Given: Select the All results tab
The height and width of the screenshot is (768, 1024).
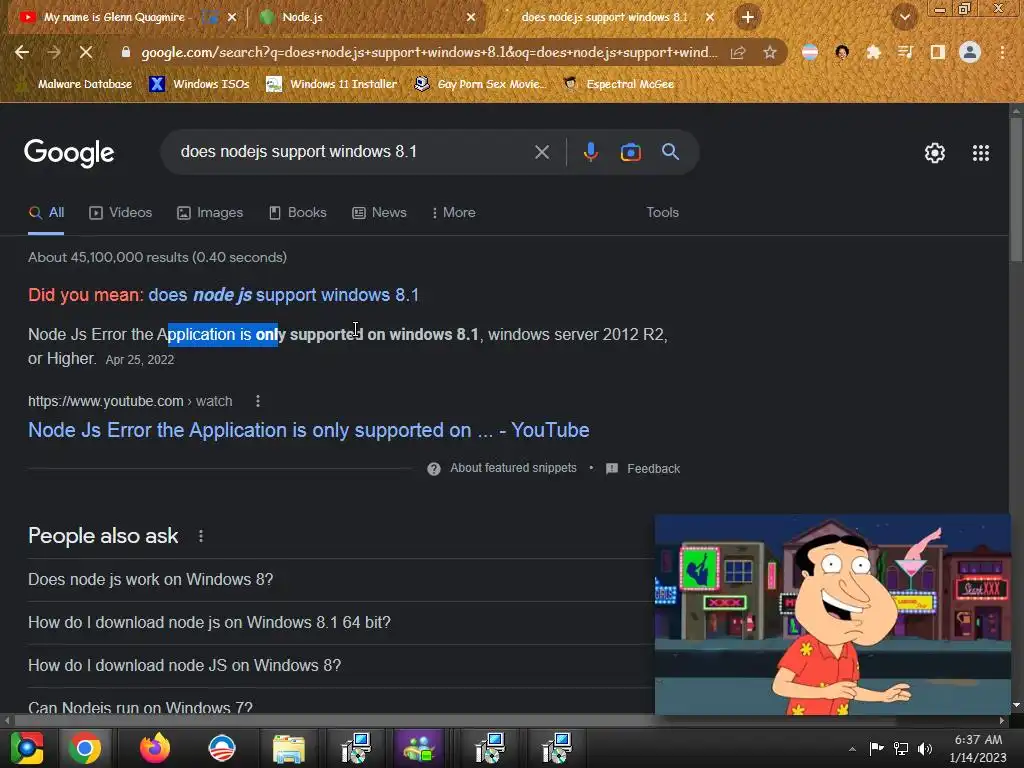Looking at the screenshot, I should (x=46, y=212).
